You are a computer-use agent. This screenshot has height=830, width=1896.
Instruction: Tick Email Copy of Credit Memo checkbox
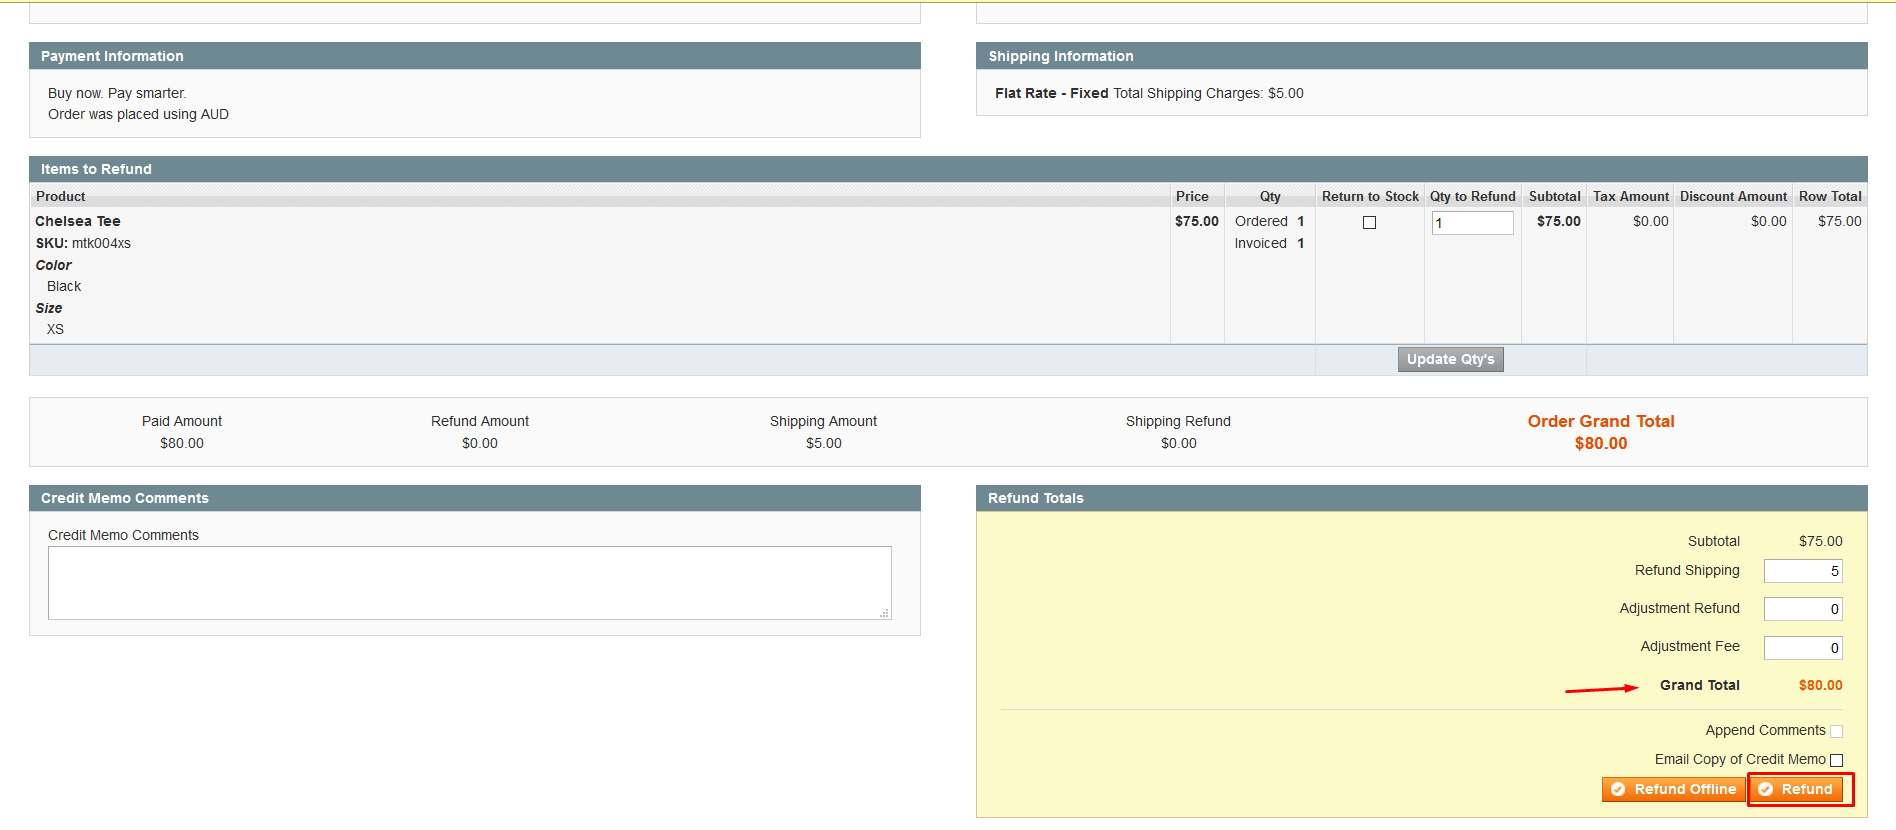coord(1836,760)
